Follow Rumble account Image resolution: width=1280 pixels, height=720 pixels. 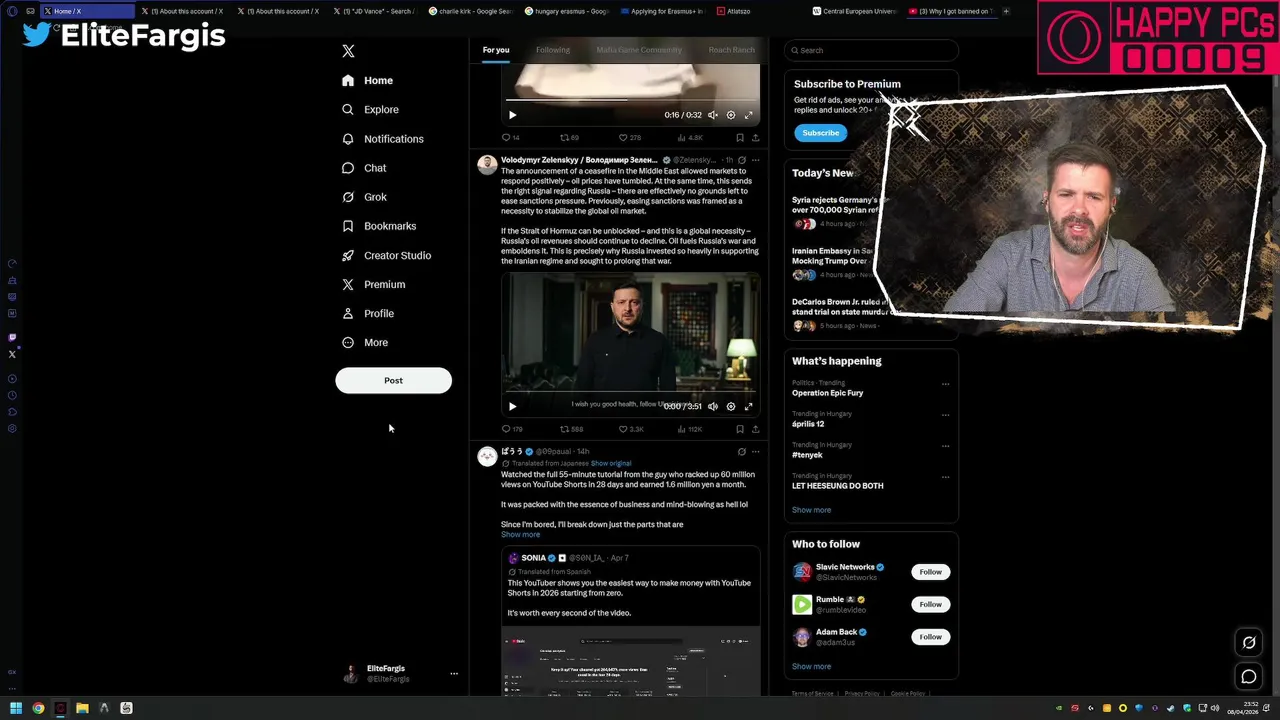(930, 604)
